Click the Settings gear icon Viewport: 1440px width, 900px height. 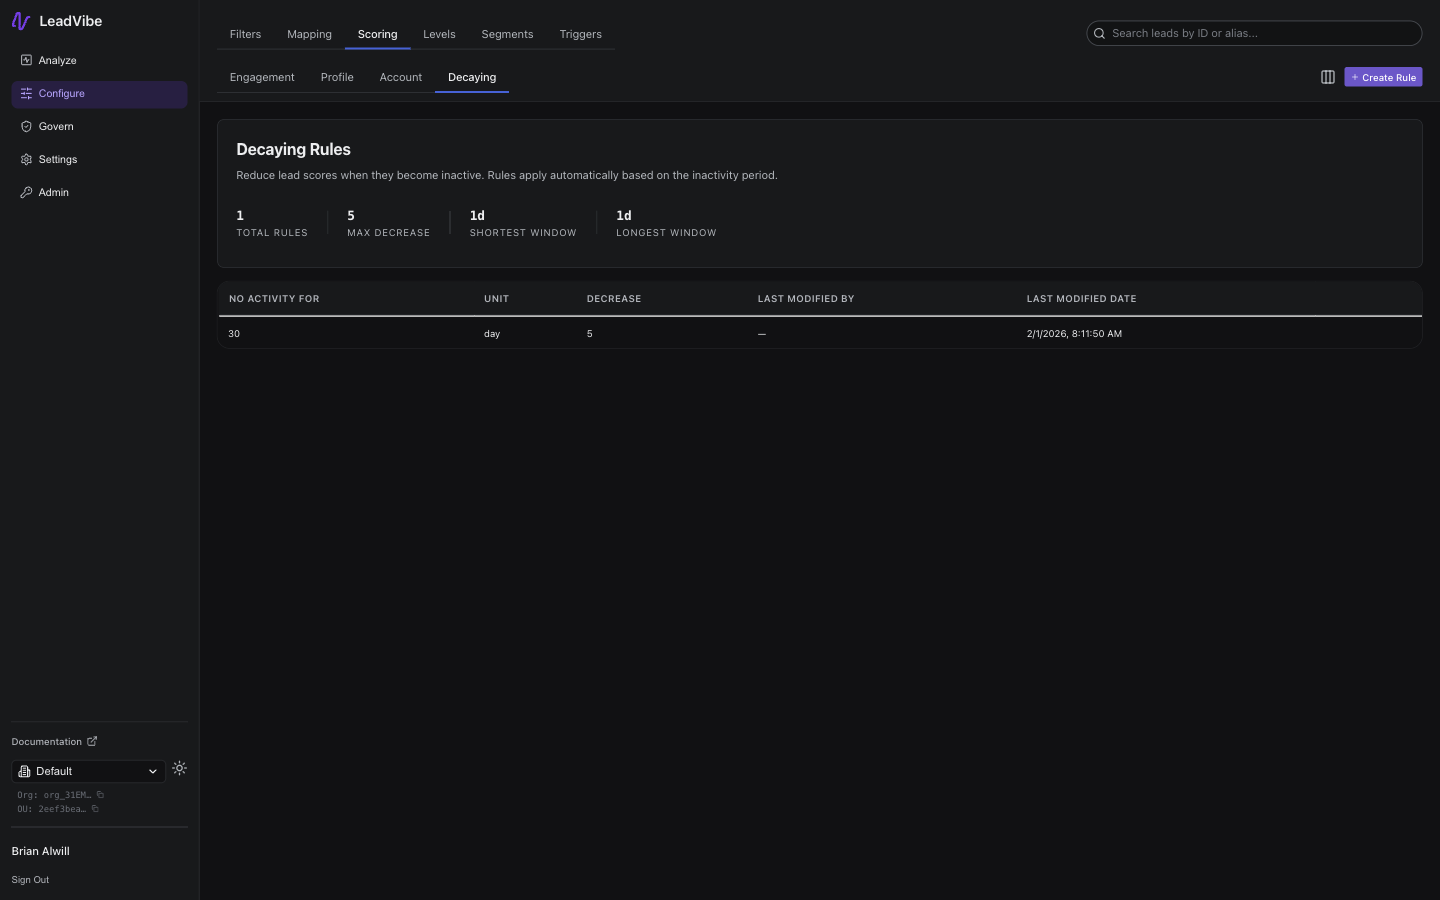coord(25,159)
